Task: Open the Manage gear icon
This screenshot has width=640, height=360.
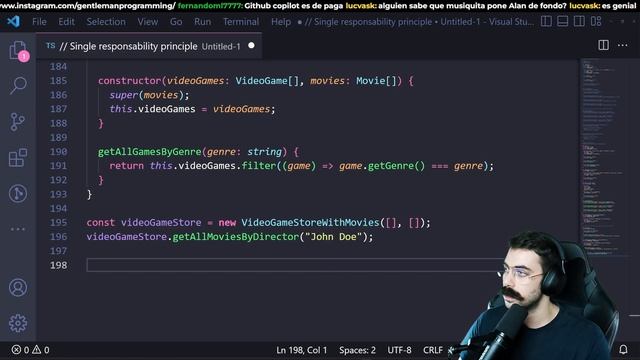Action: tap(18, 323)
